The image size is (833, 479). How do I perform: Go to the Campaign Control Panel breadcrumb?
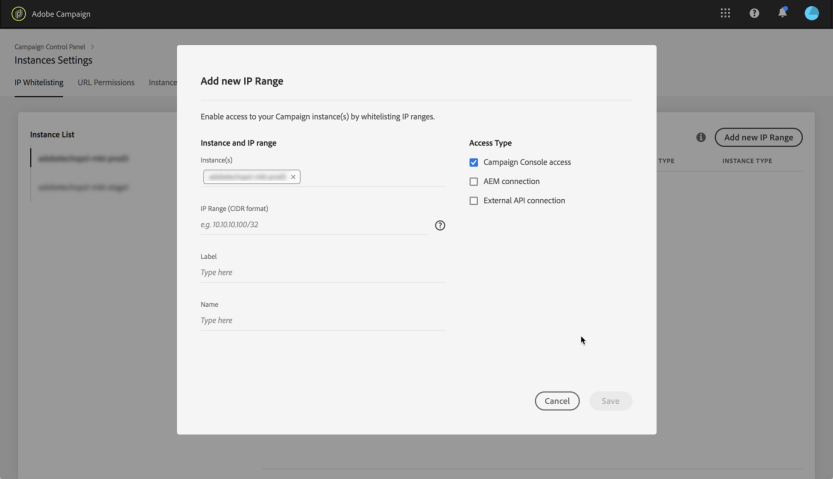(49, 47)
